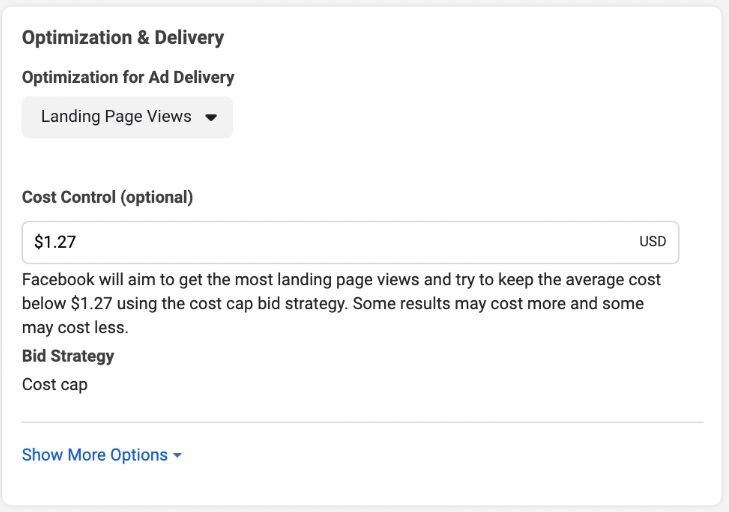
Task: Click the words "Landing Page Views" in selector
Action: (x=116, y=117)
